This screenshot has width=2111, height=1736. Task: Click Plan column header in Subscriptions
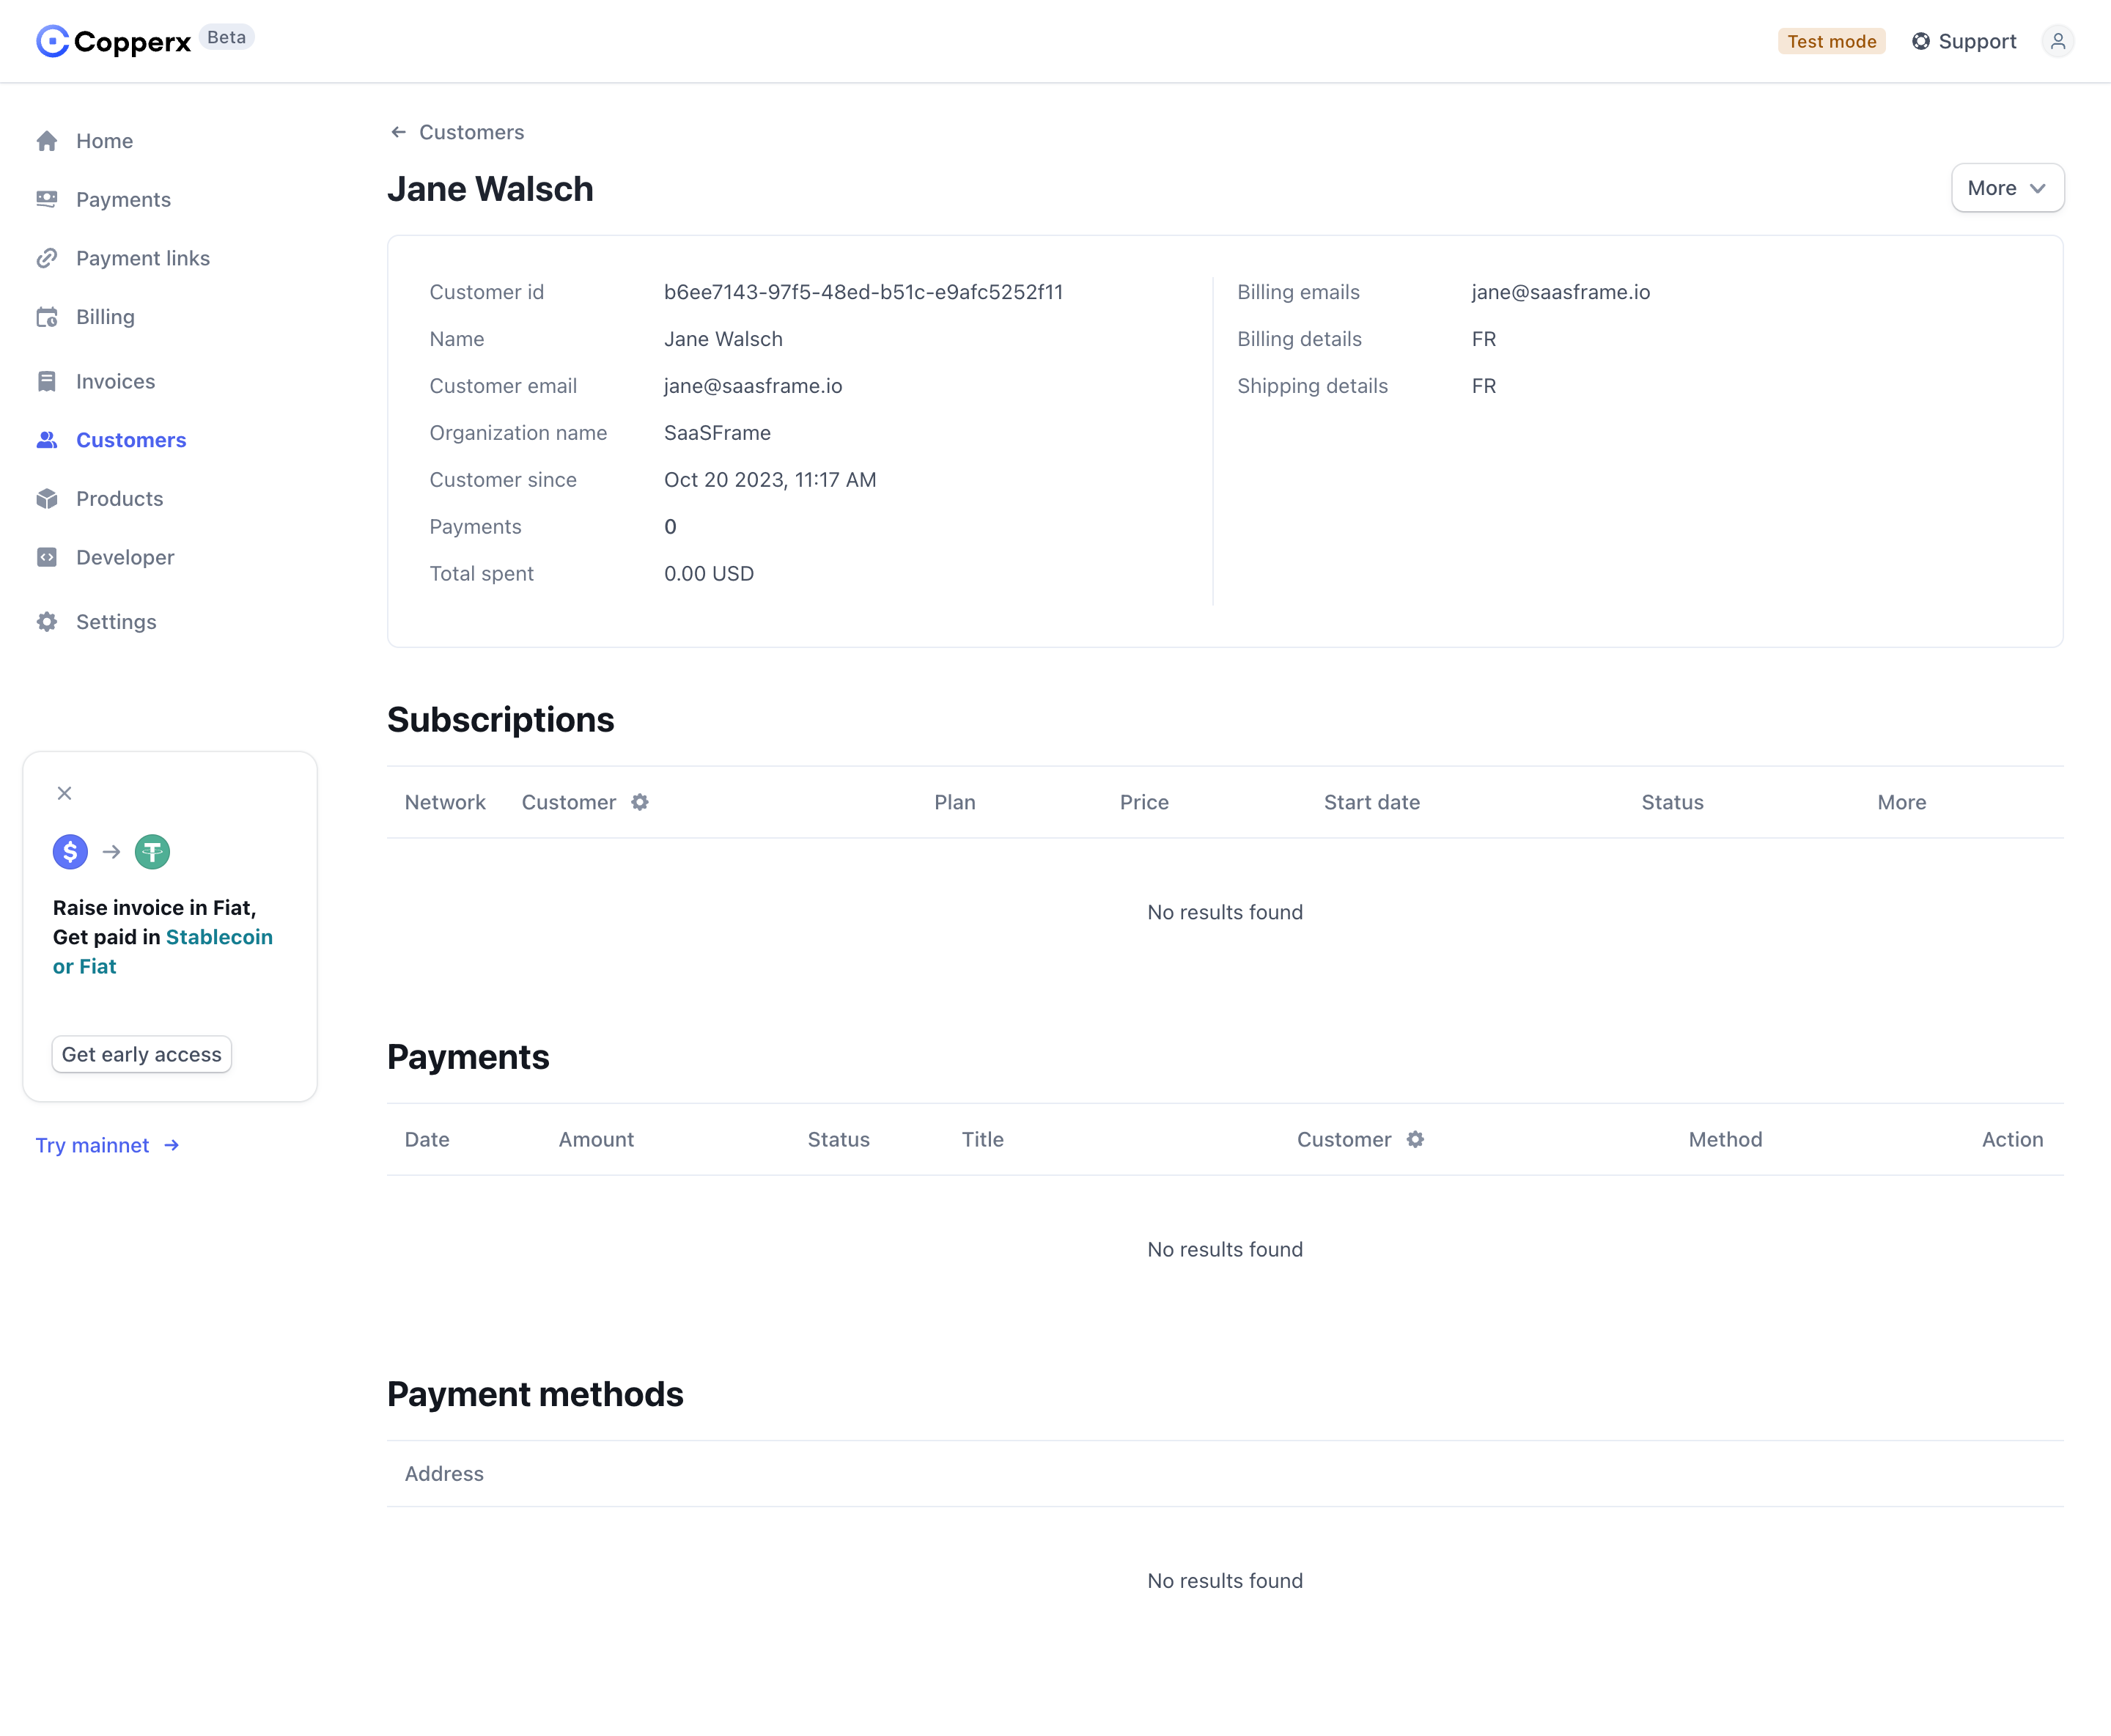955,802
